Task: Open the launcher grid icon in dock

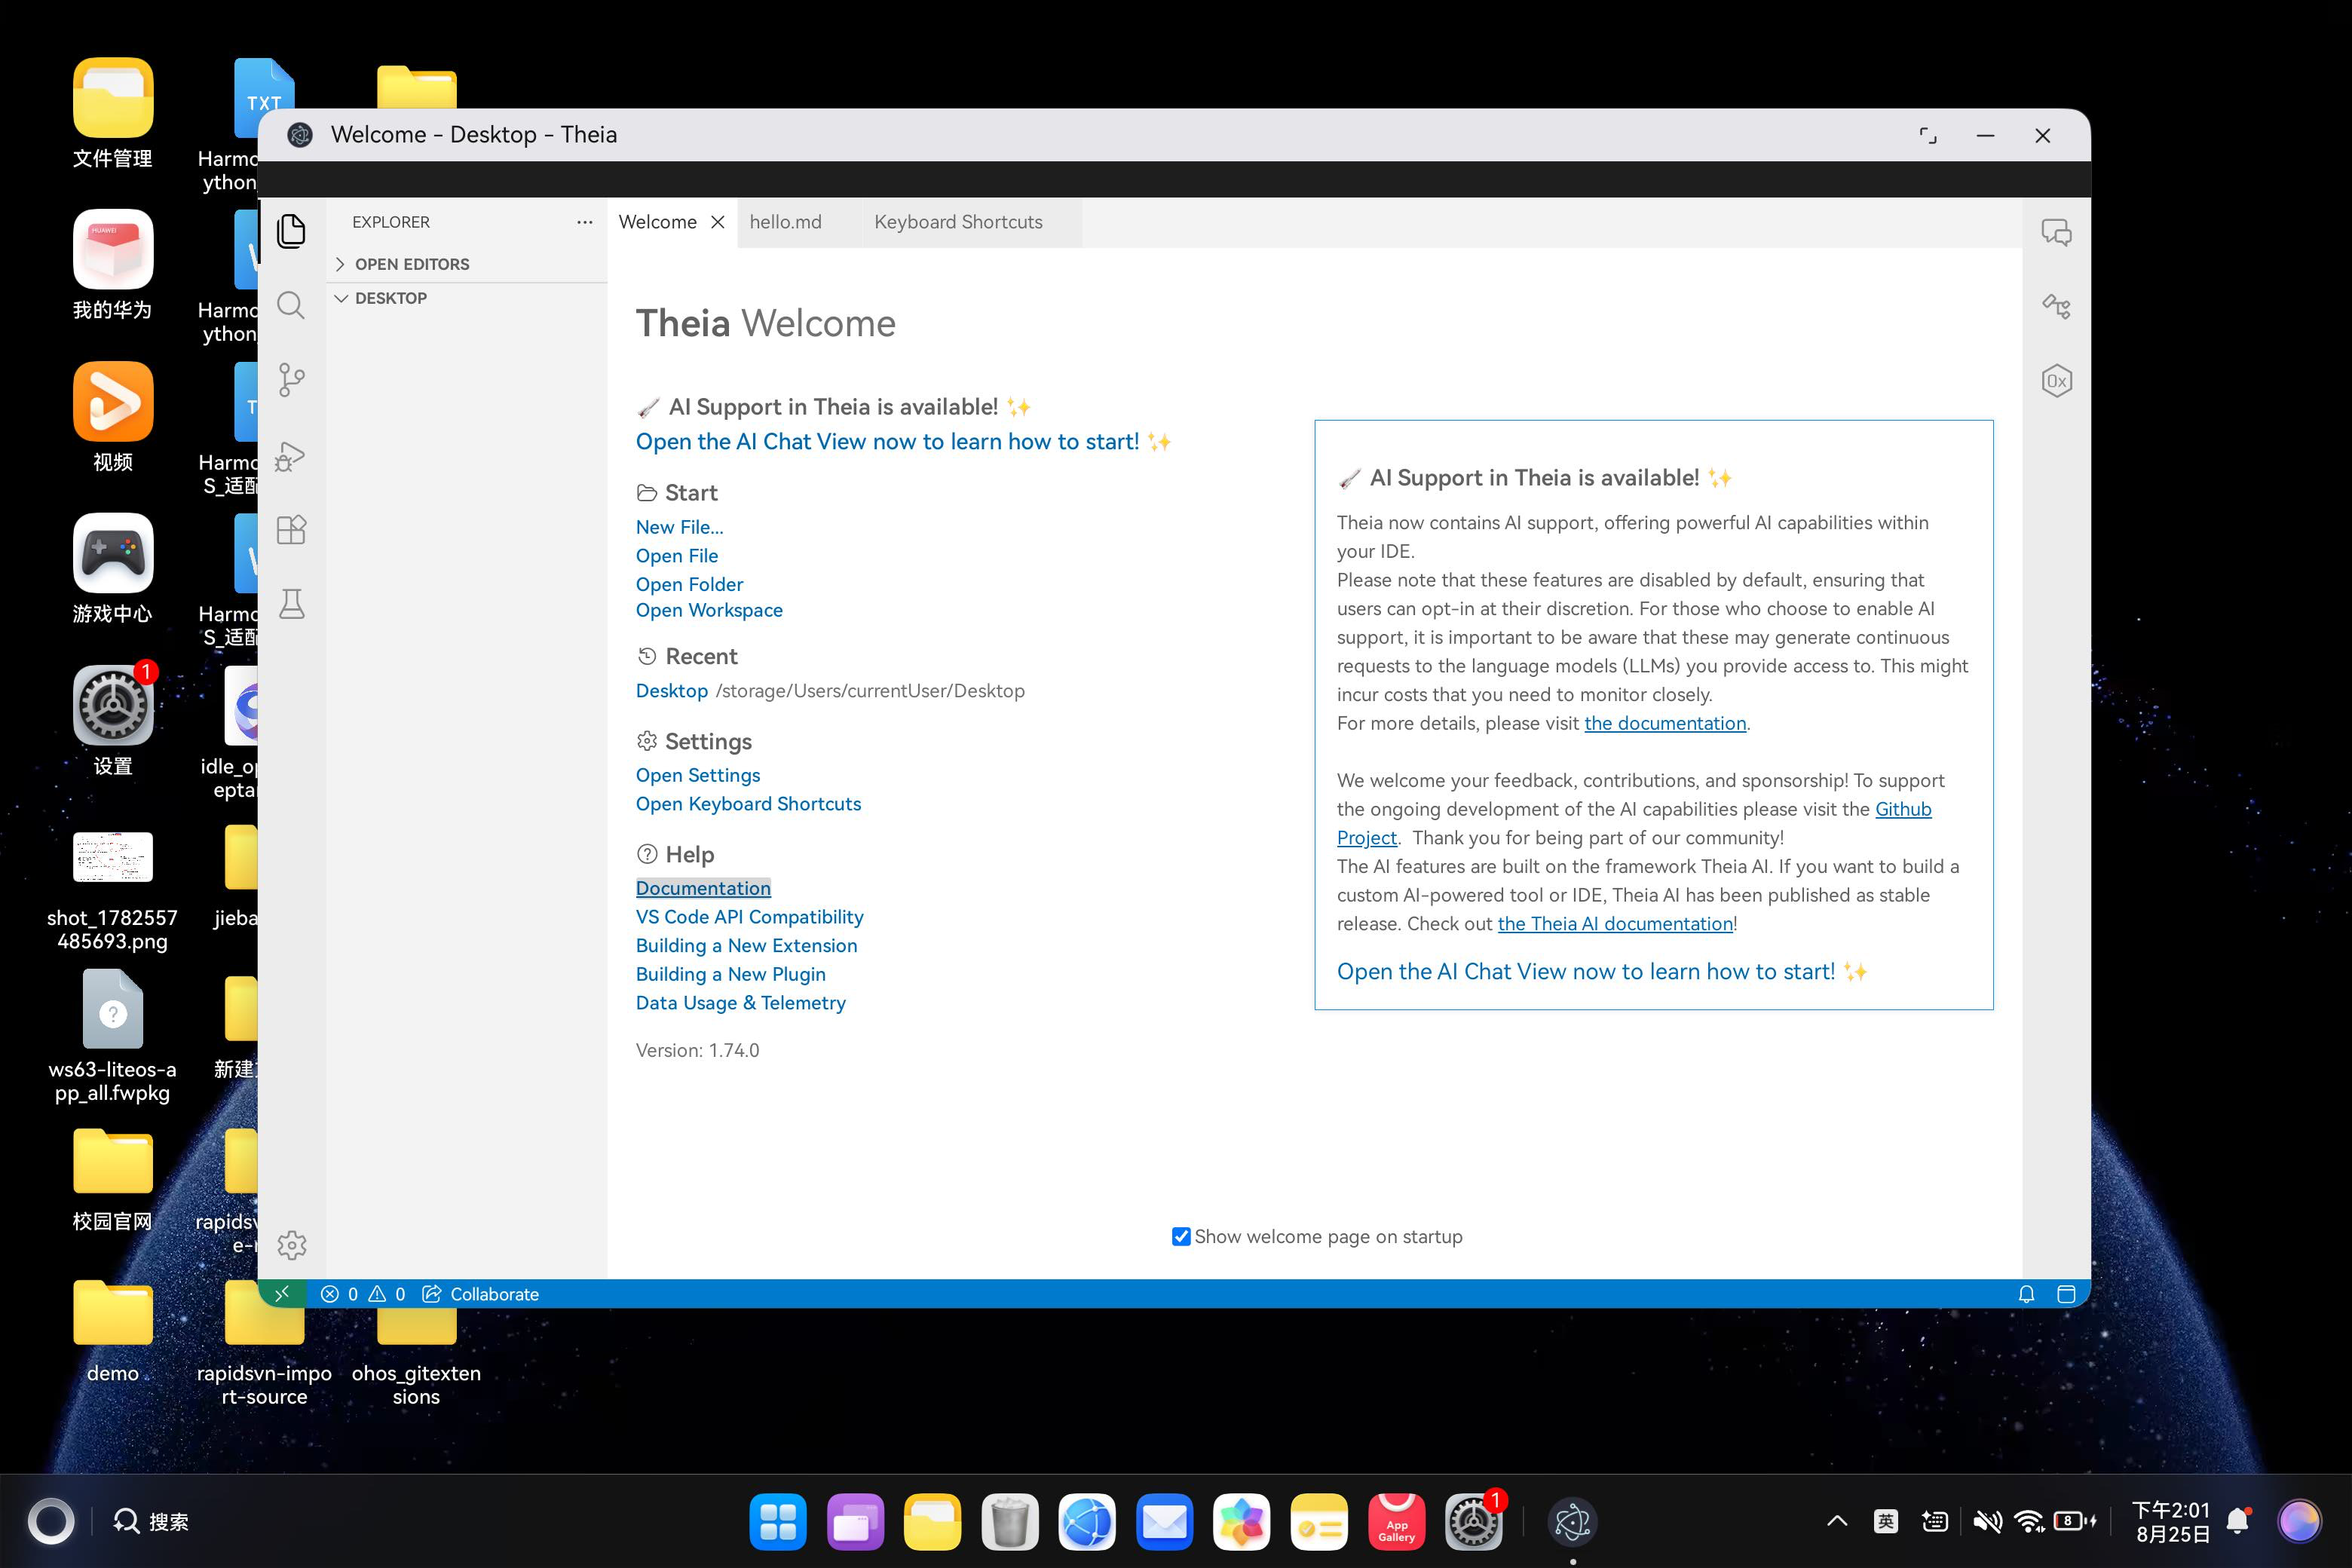Action: tap(778, 1522)
